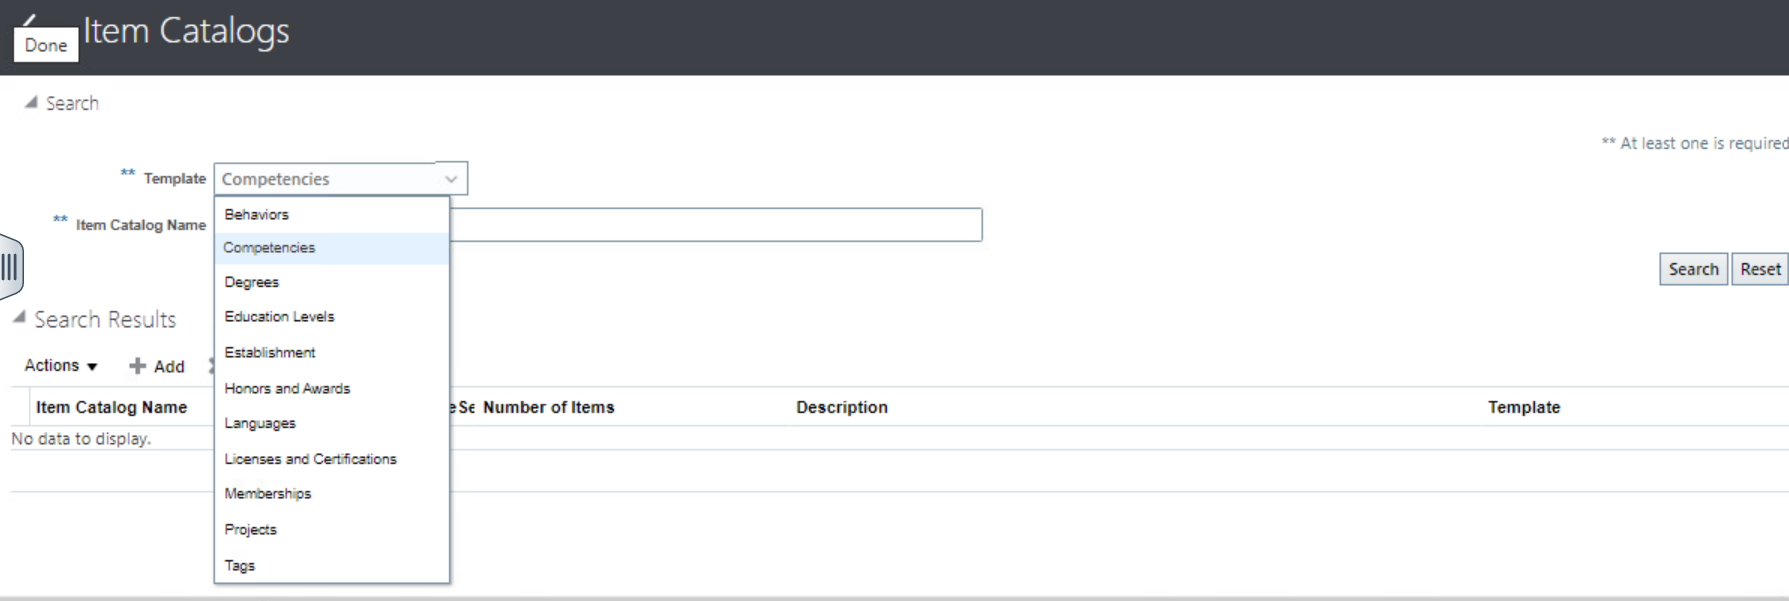
Task: Select Projects from dropdown list
Action: pyautogui.click(x=332, y=530)
